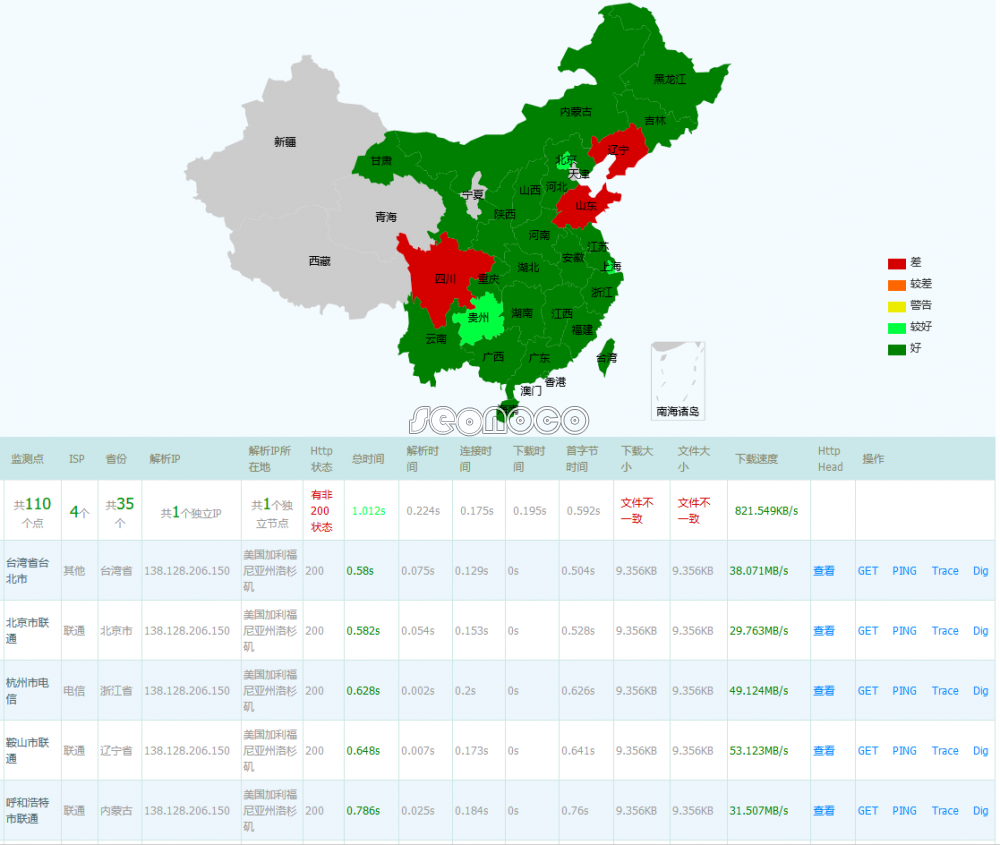The height and width of the screenshot is (845, 1000).
Task: Select 贵州 province on the map
Action: [477, 318]
